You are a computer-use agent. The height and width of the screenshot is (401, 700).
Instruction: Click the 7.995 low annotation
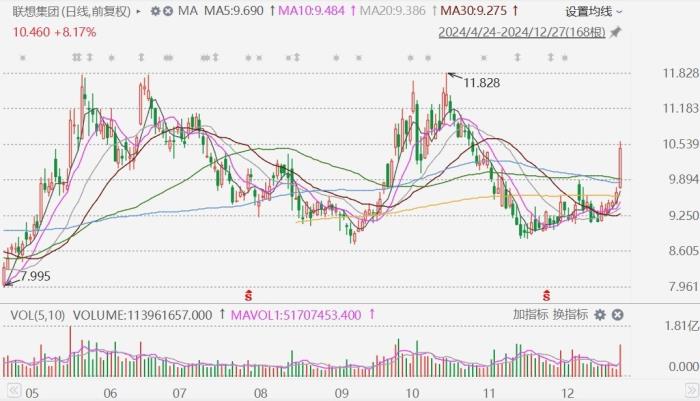(35, 276)
